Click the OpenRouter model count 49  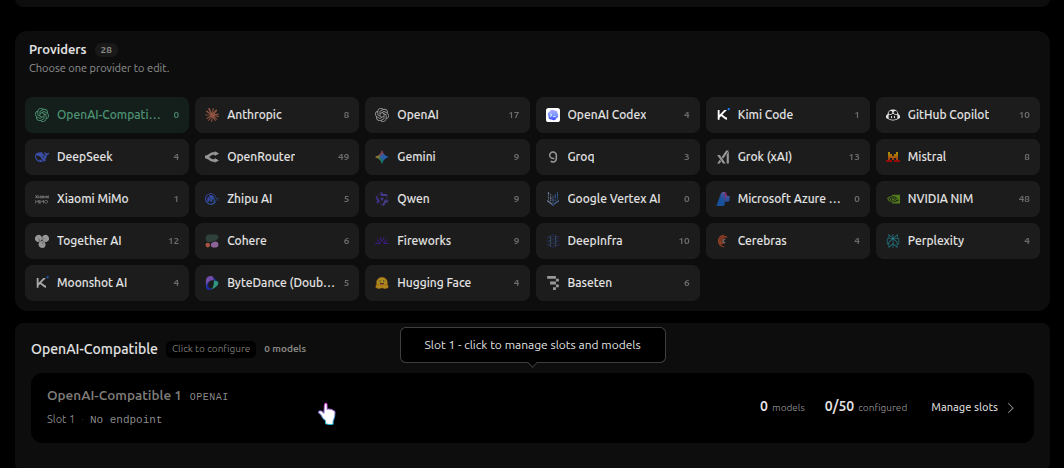[x=343, y=157]
